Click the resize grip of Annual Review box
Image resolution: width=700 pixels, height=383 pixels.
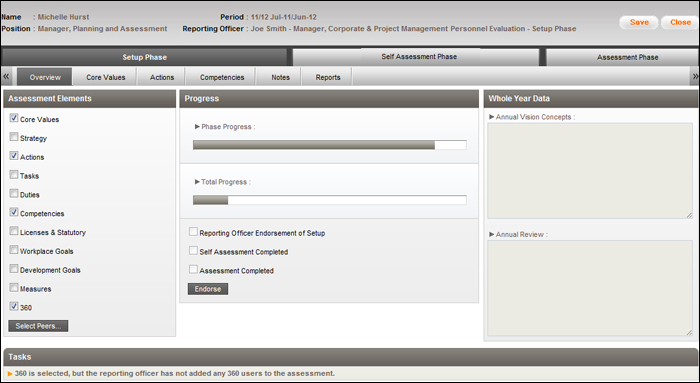coord(689,333)
